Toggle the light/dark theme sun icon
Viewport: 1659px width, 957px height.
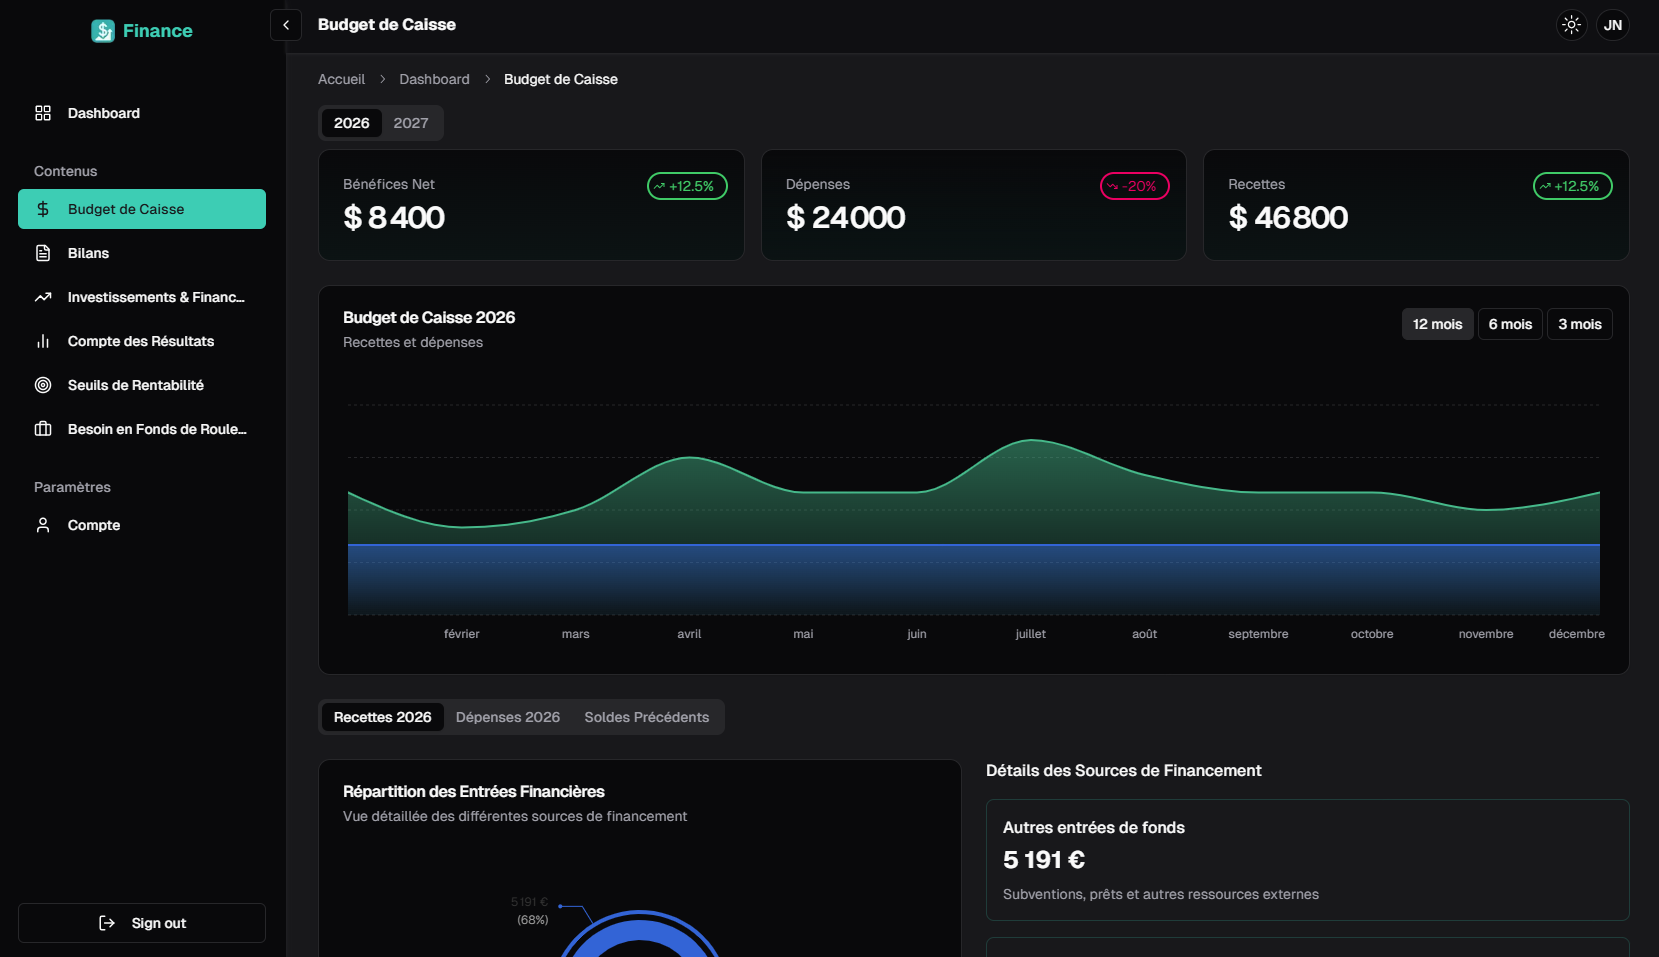point(1571,25)
